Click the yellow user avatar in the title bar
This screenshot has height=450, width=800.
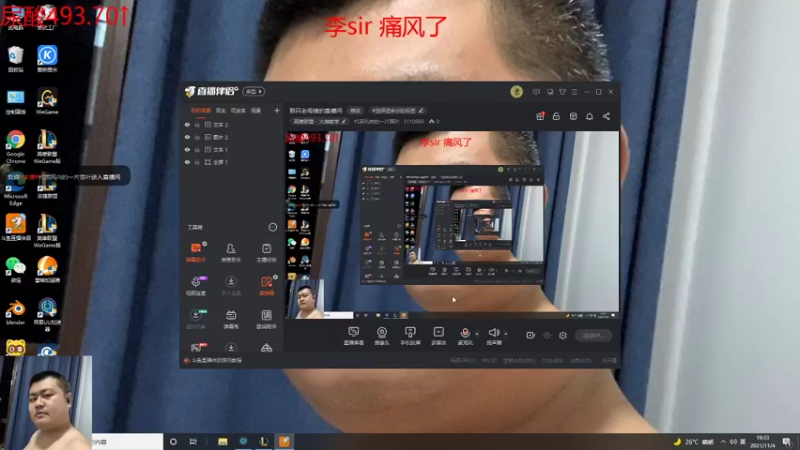[516, 92]
